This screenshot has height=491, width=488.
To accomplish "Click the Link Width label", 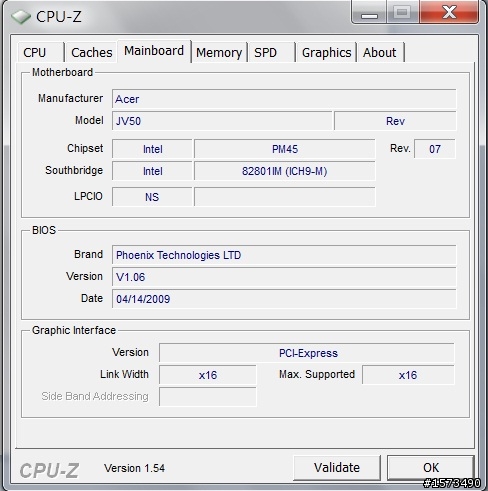I will 124,374.
